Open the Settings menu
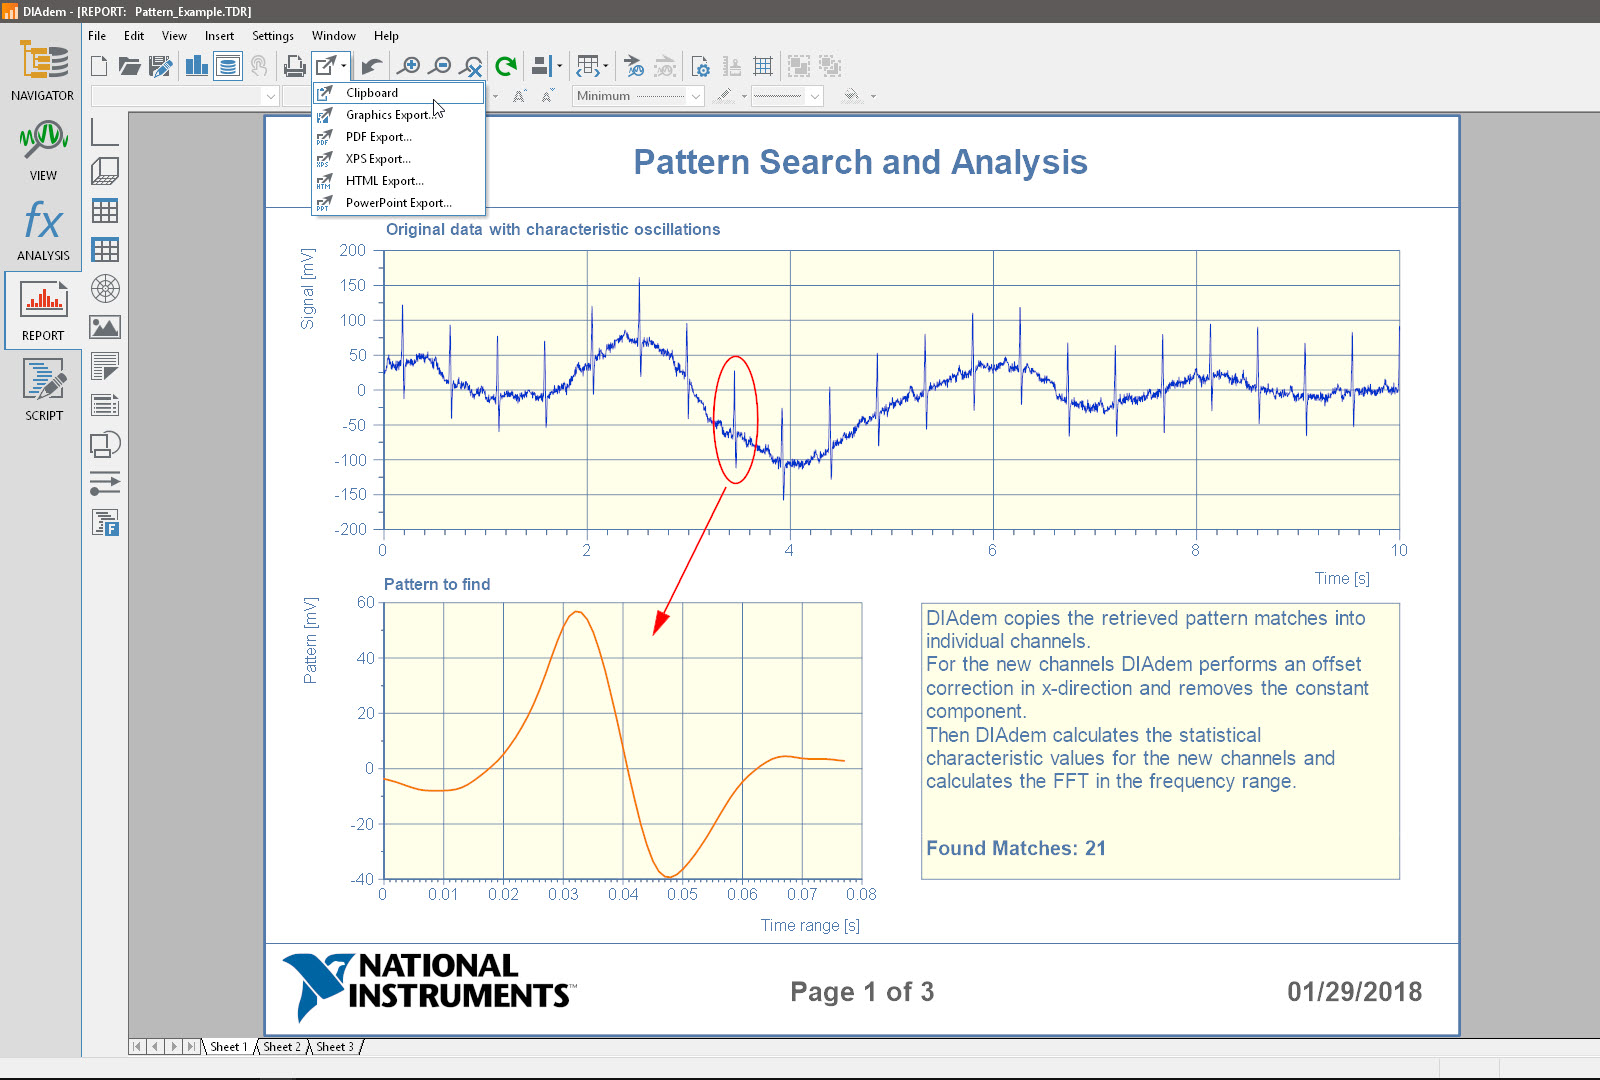 point(272,36)
